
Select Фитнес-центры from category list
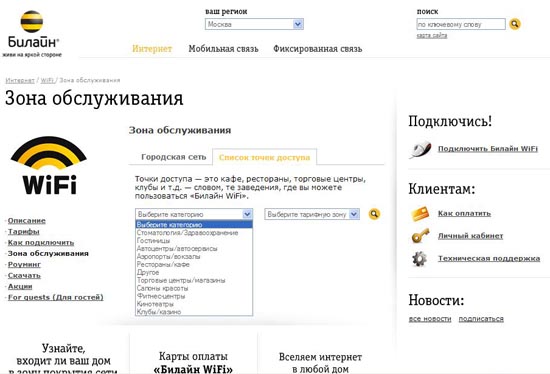click(194, 296)
